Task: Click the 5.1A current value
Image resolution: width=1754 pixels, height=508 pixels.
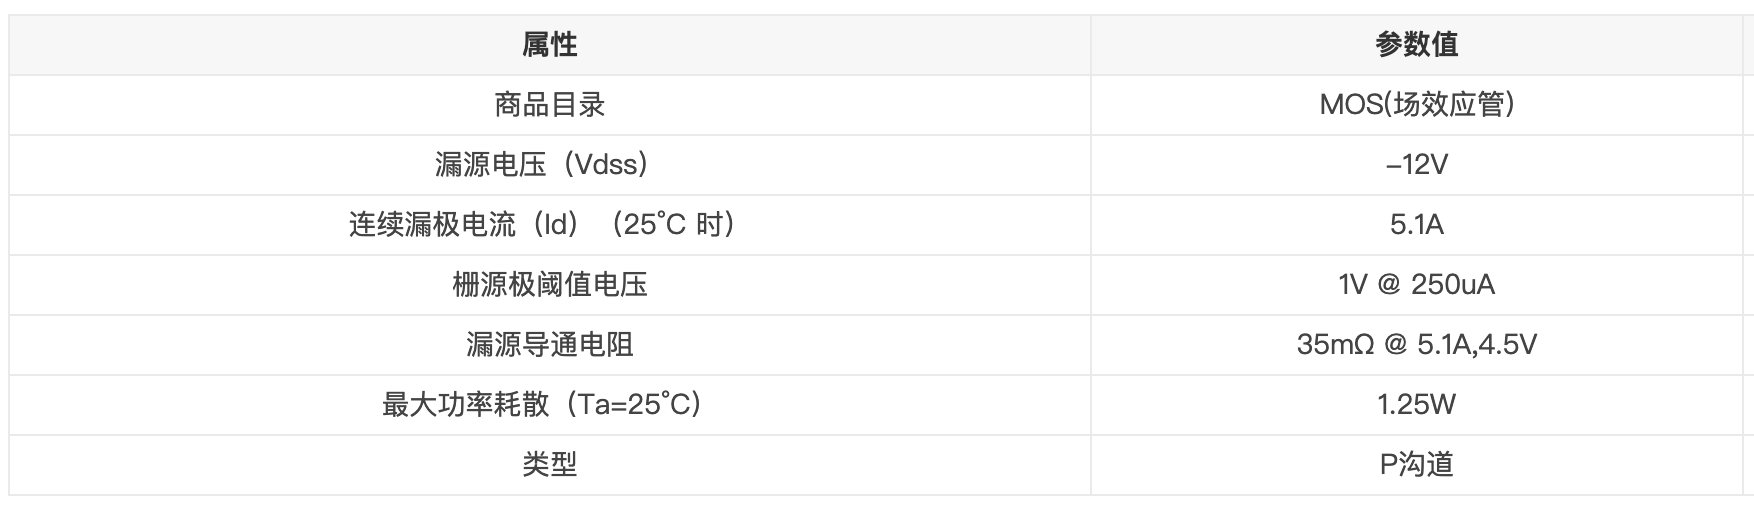Action: [x=1416, y=225]
